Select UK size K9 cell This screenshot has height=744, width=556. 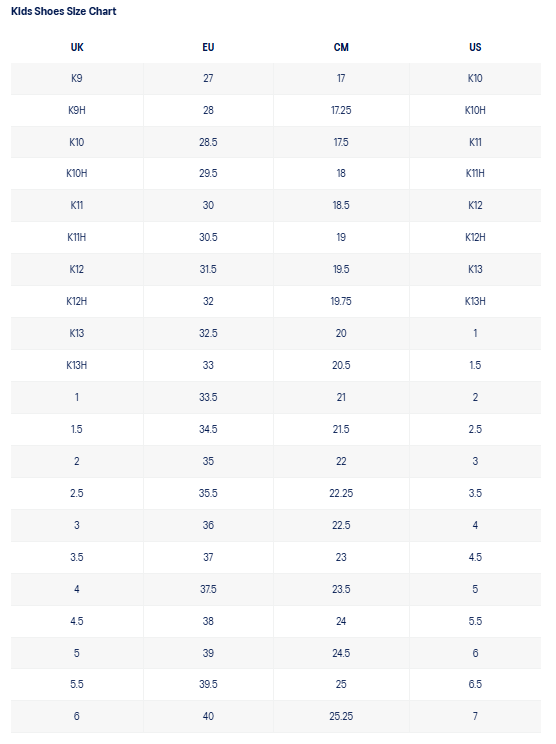77,78
